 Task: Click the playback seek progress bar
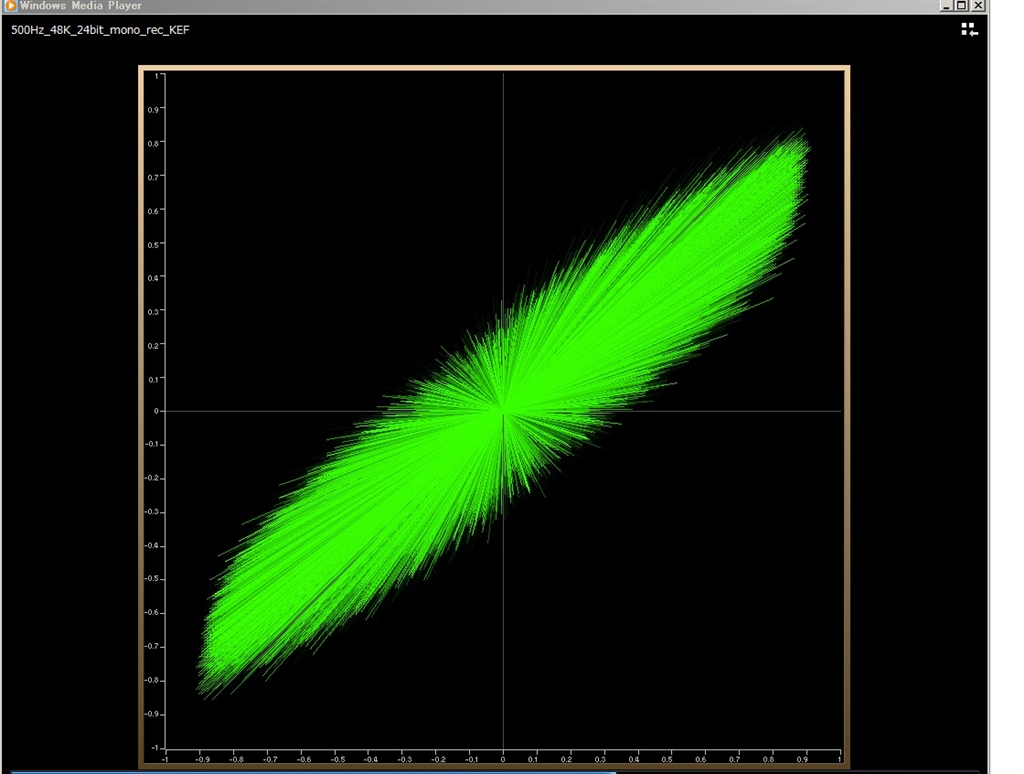coord(495,772)
